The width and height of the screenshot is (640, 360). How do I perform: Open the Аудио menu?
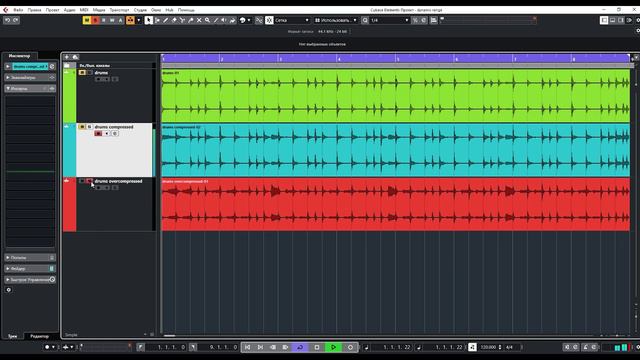pyautogui.click(x=69, y=10)
